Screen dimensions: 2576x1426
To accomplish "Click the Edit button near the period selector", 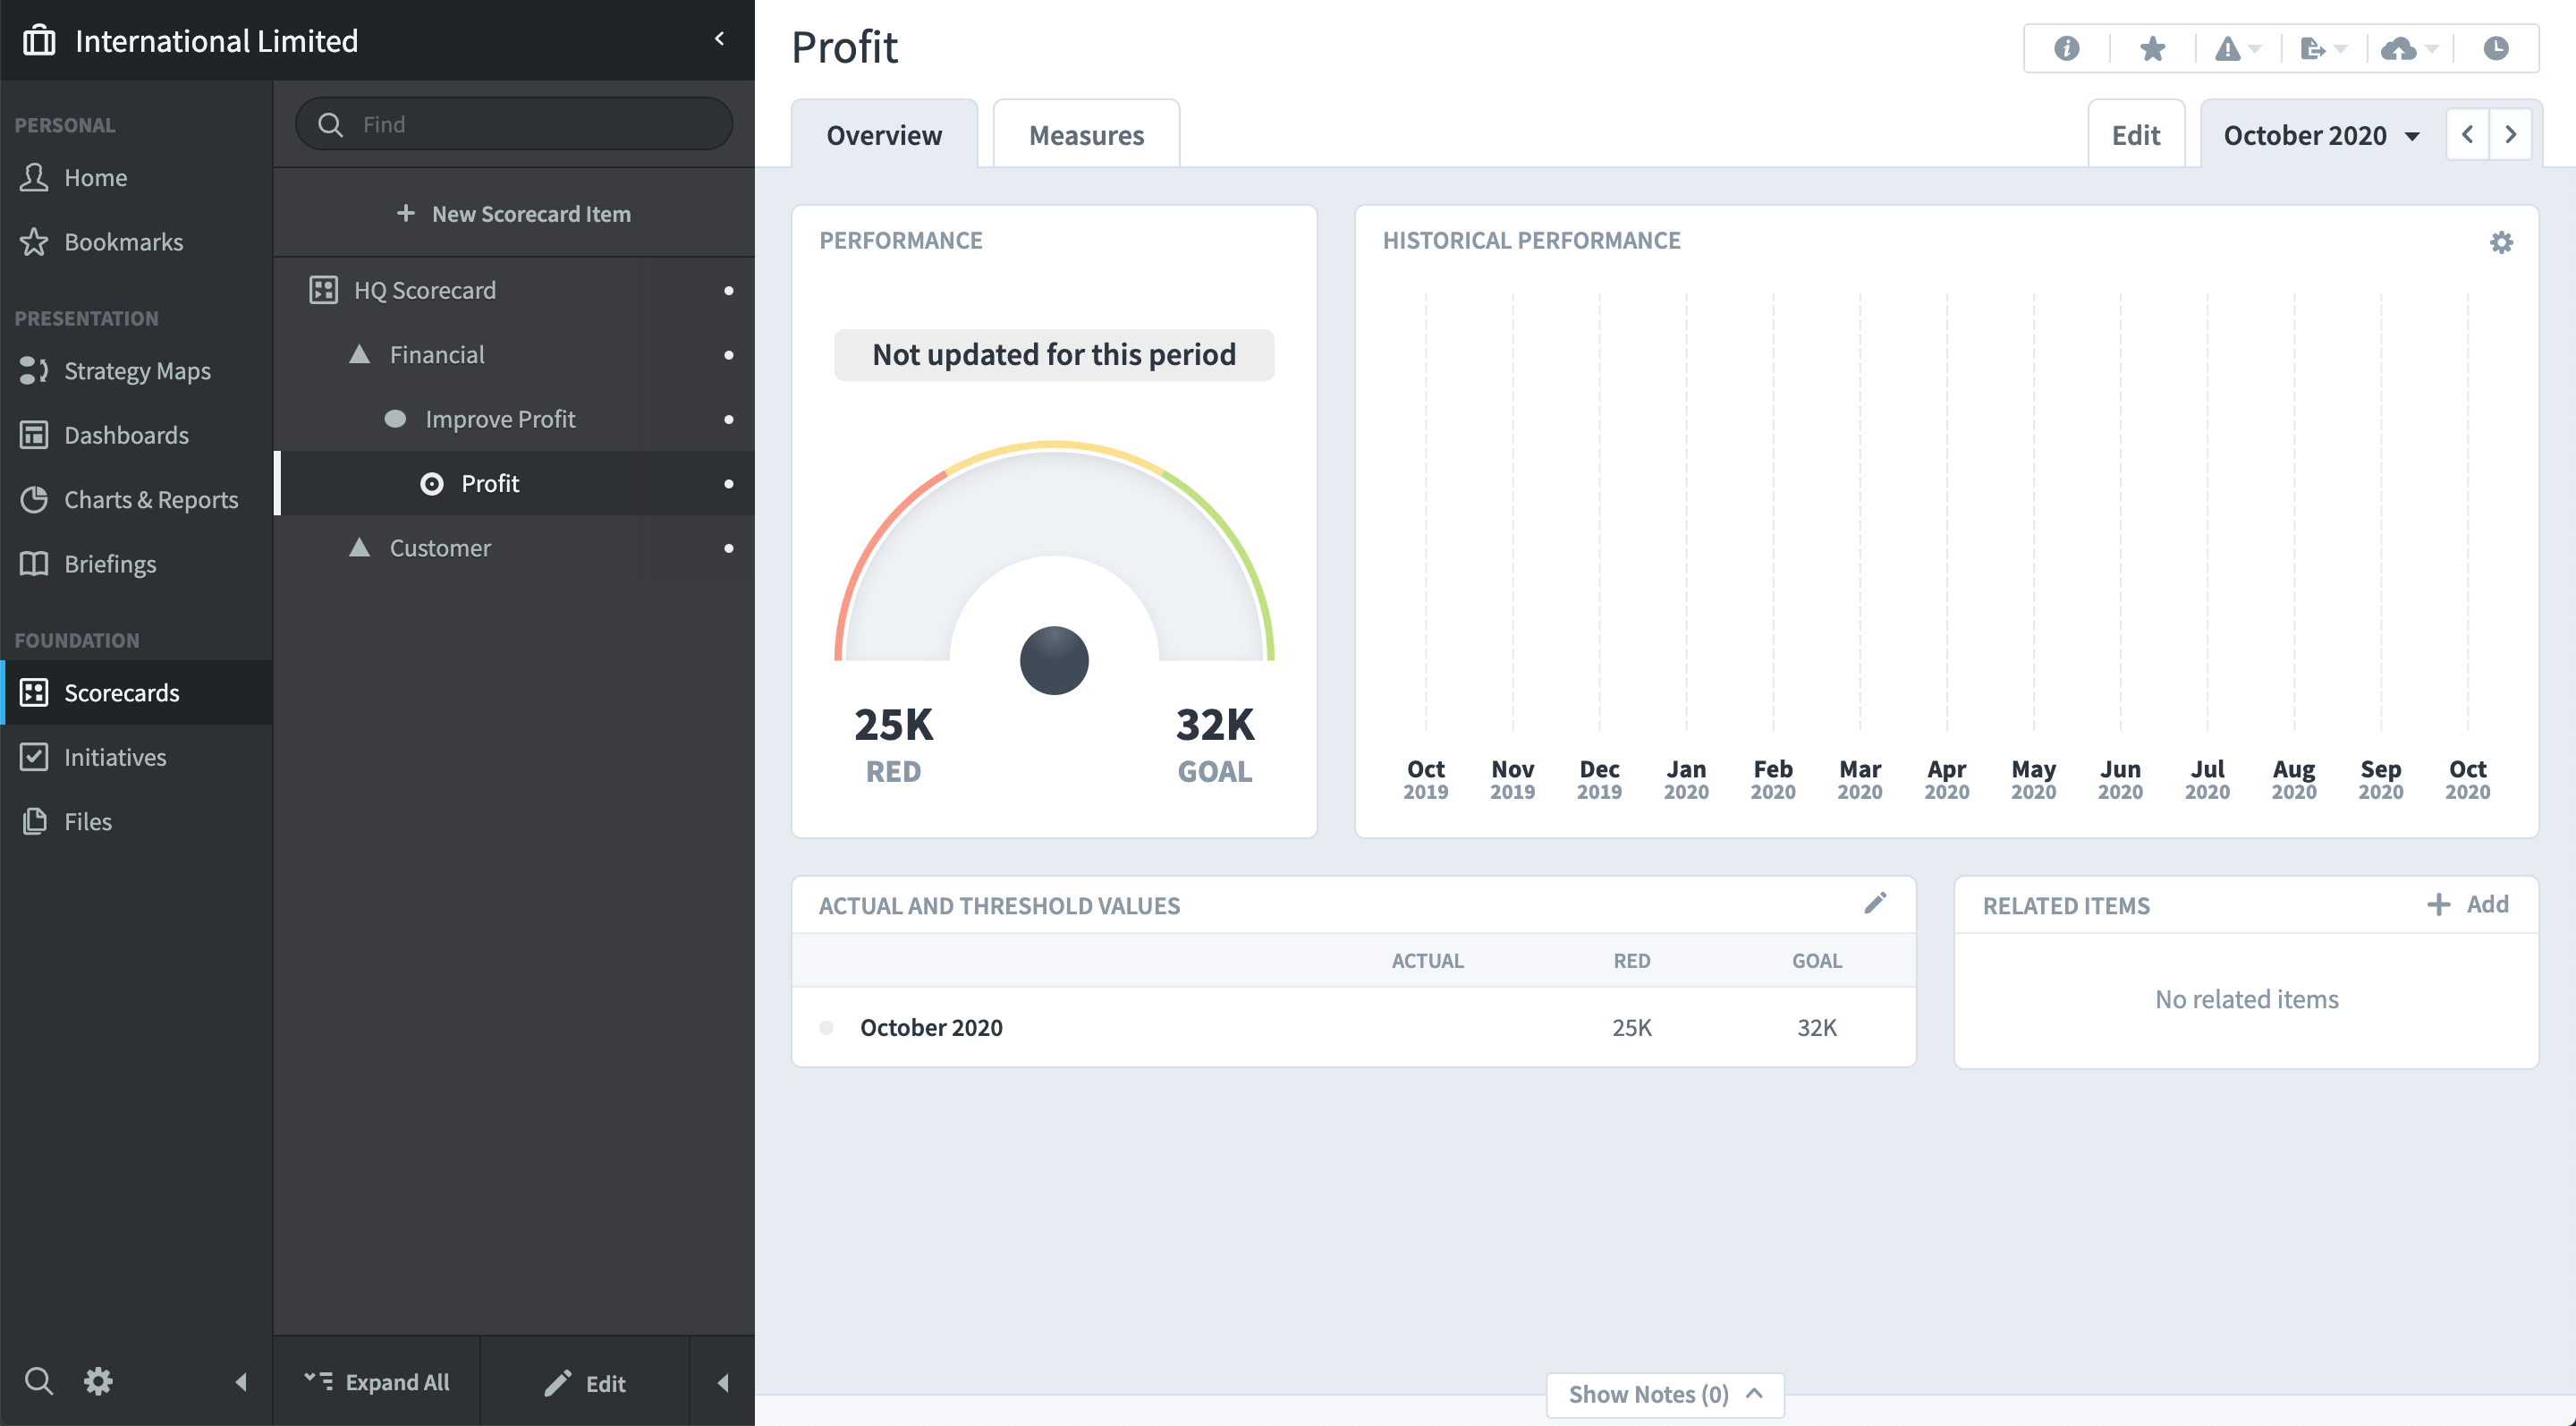I will click(2136, 133).
